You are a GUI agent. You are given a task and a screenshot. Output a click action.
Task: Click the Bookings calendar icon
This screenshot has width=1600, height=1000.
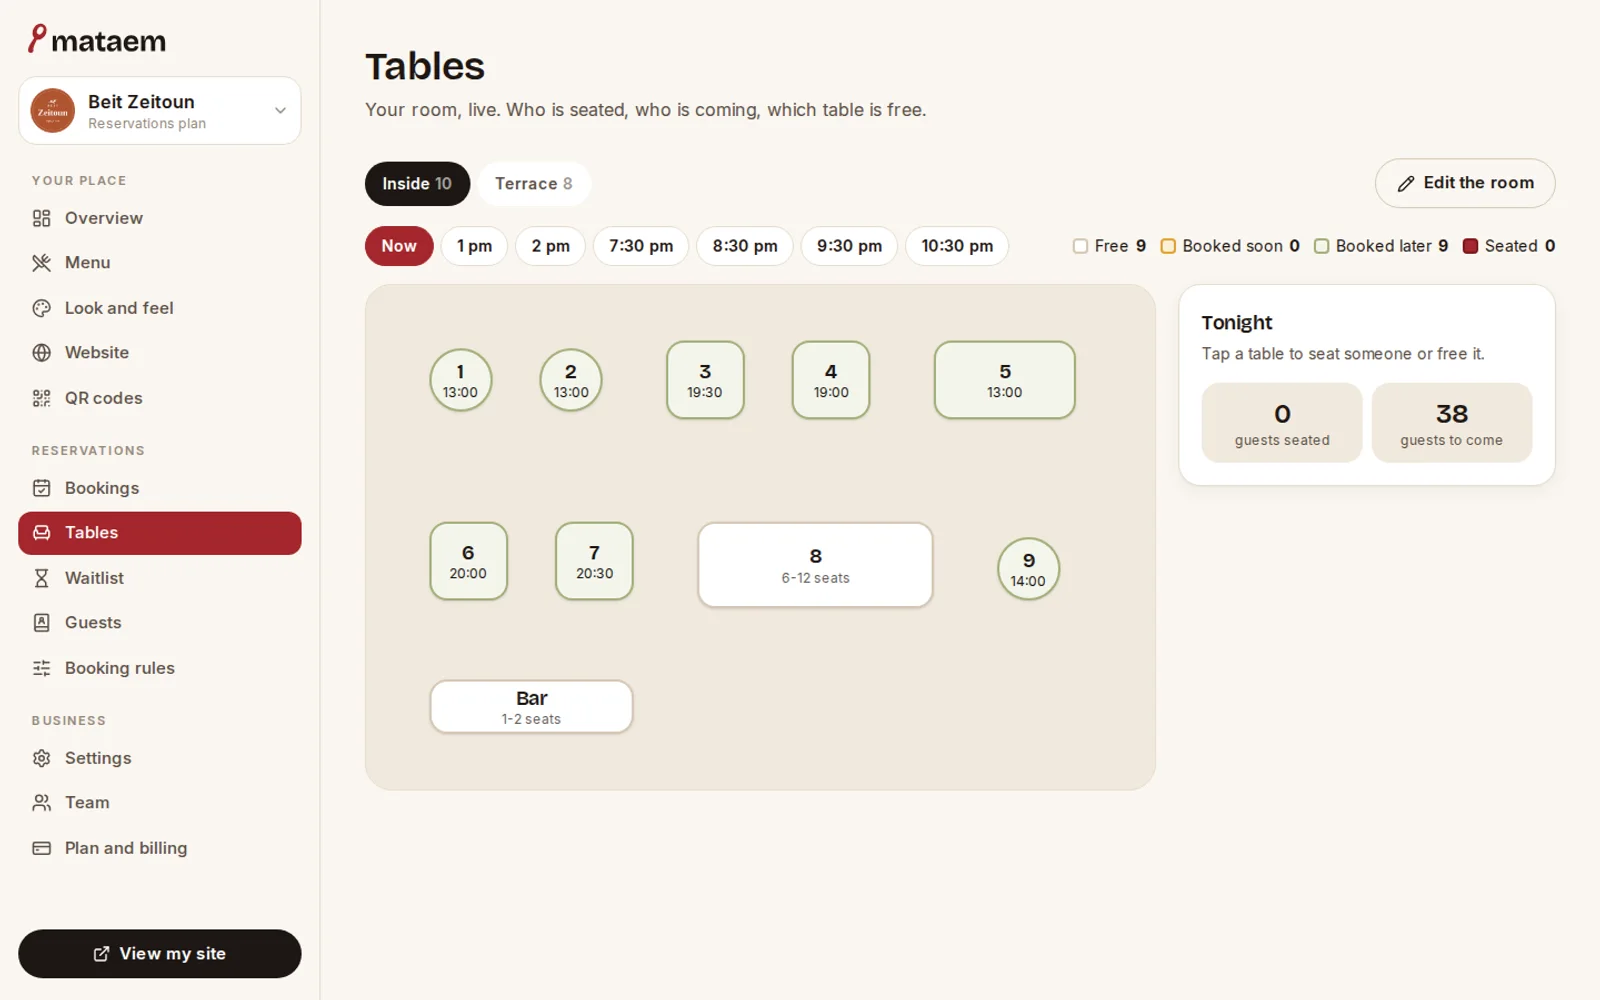click(x=41, y=488)
